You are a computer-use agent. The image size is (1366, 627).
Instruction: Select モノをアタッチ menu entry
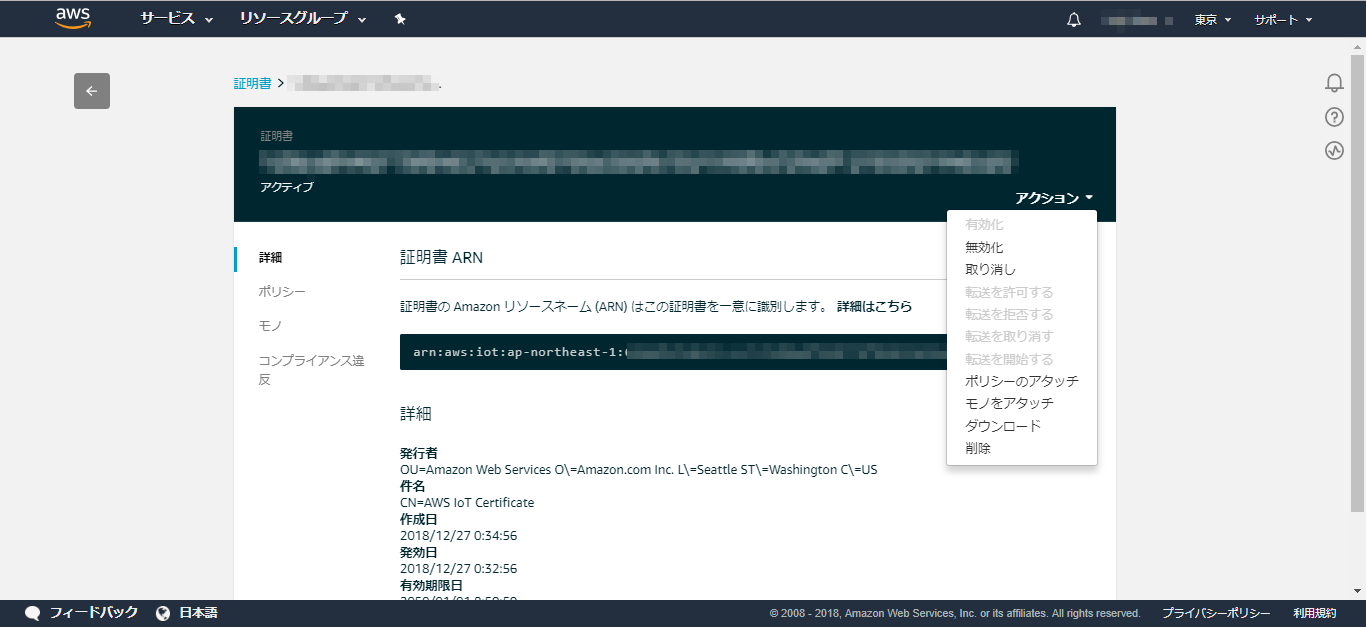[1009, 403]
